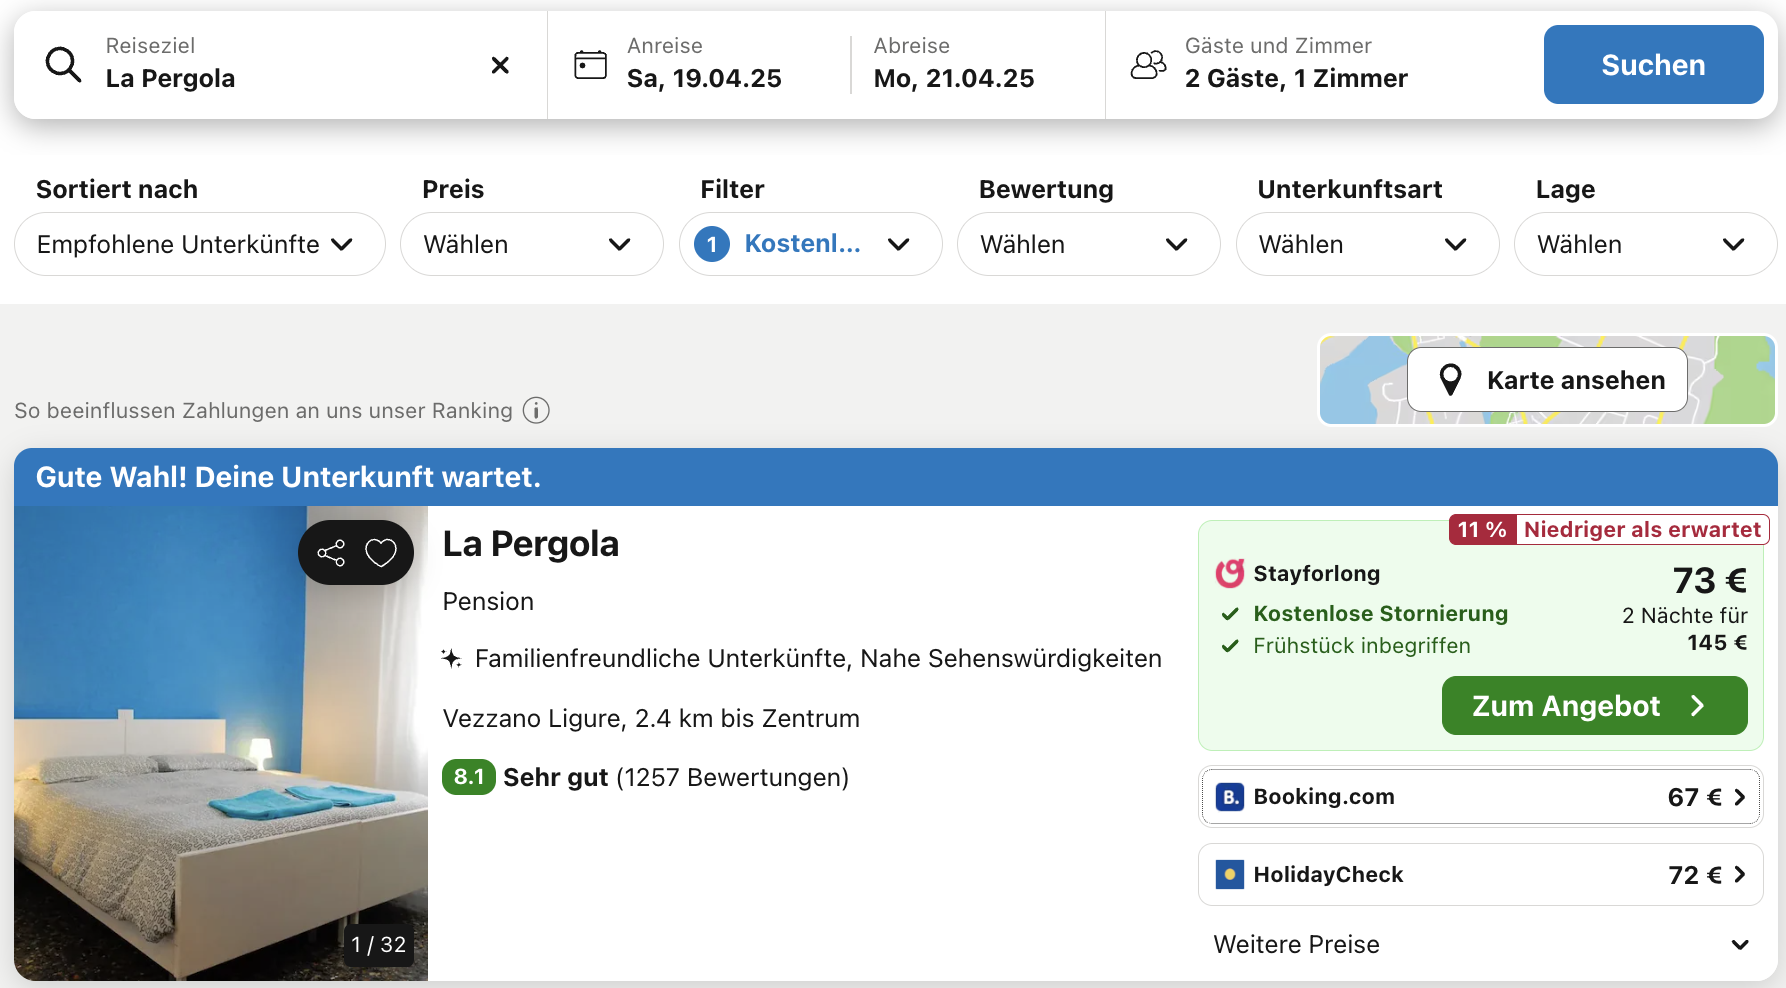The height and width of the screenshot is (988, 1786).
Task: Click the guests icon beside Gäste und Zimmer
Action: tap(1148, 65)
